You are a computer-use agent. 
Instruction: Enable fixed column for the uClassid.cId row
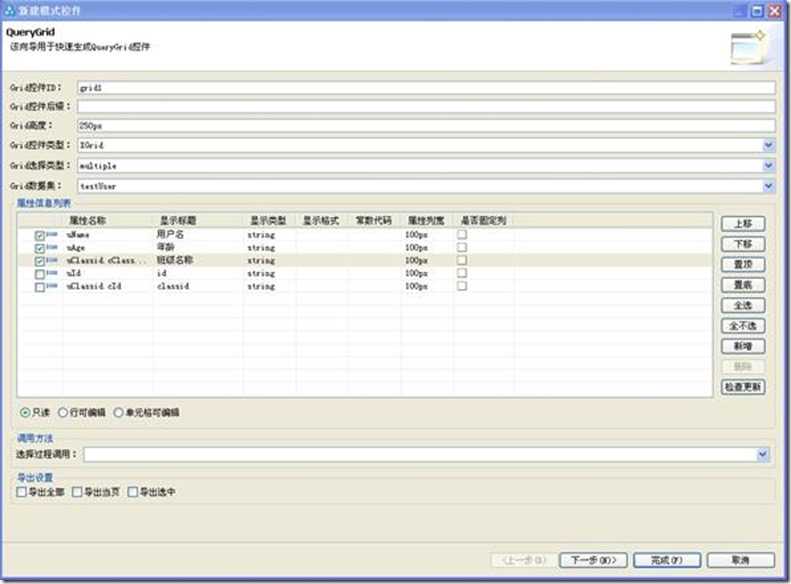click(462, 286)
